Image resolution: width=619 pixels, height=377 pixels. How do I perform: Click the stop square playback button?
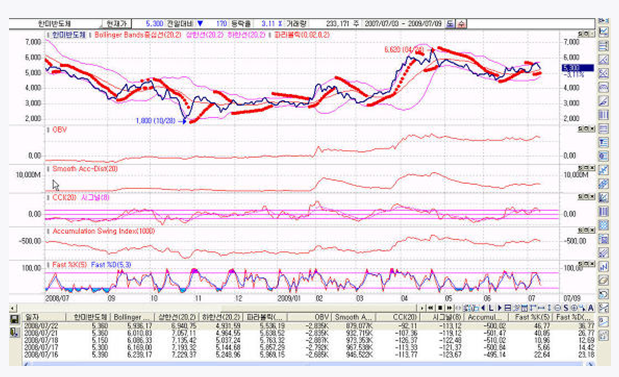(x=440, y=308)
